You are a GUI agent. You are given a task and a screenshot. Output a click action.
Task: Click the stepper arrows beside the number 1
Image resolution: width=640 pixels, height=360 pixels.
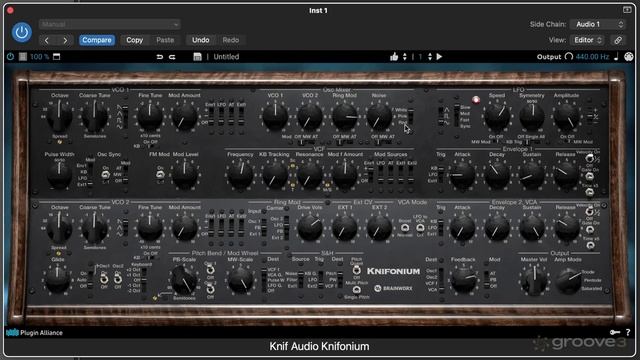coord(430,57)
